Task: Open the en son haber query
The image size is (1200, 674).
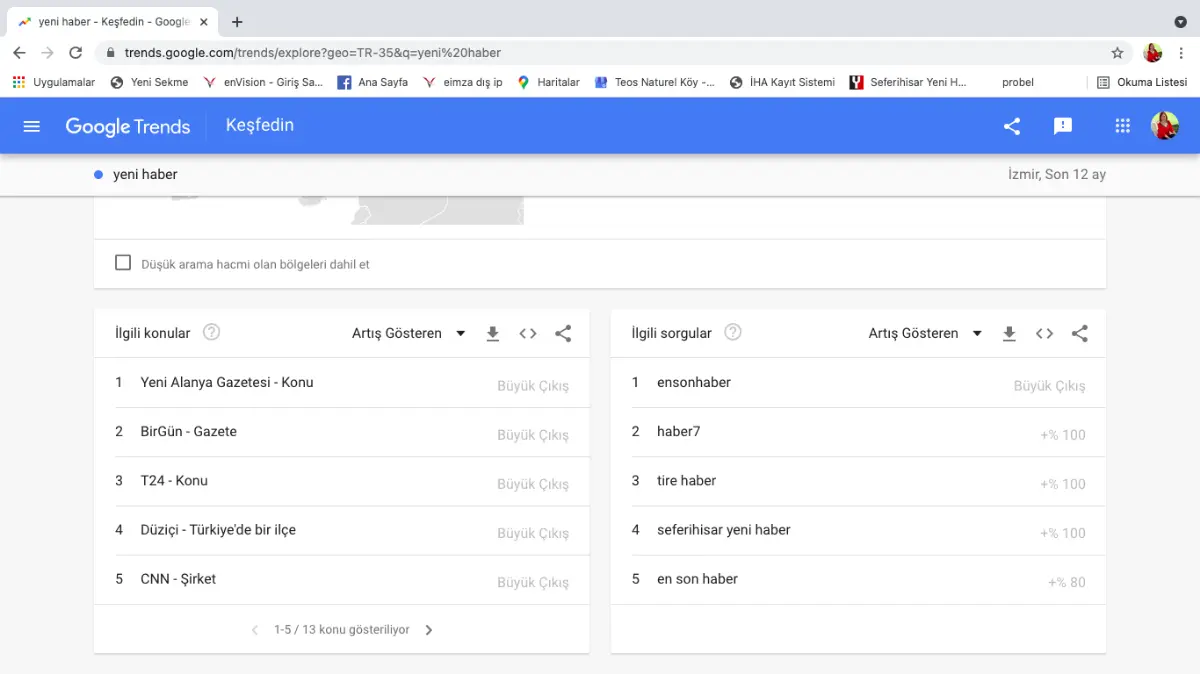Action: tap(697, 578)
